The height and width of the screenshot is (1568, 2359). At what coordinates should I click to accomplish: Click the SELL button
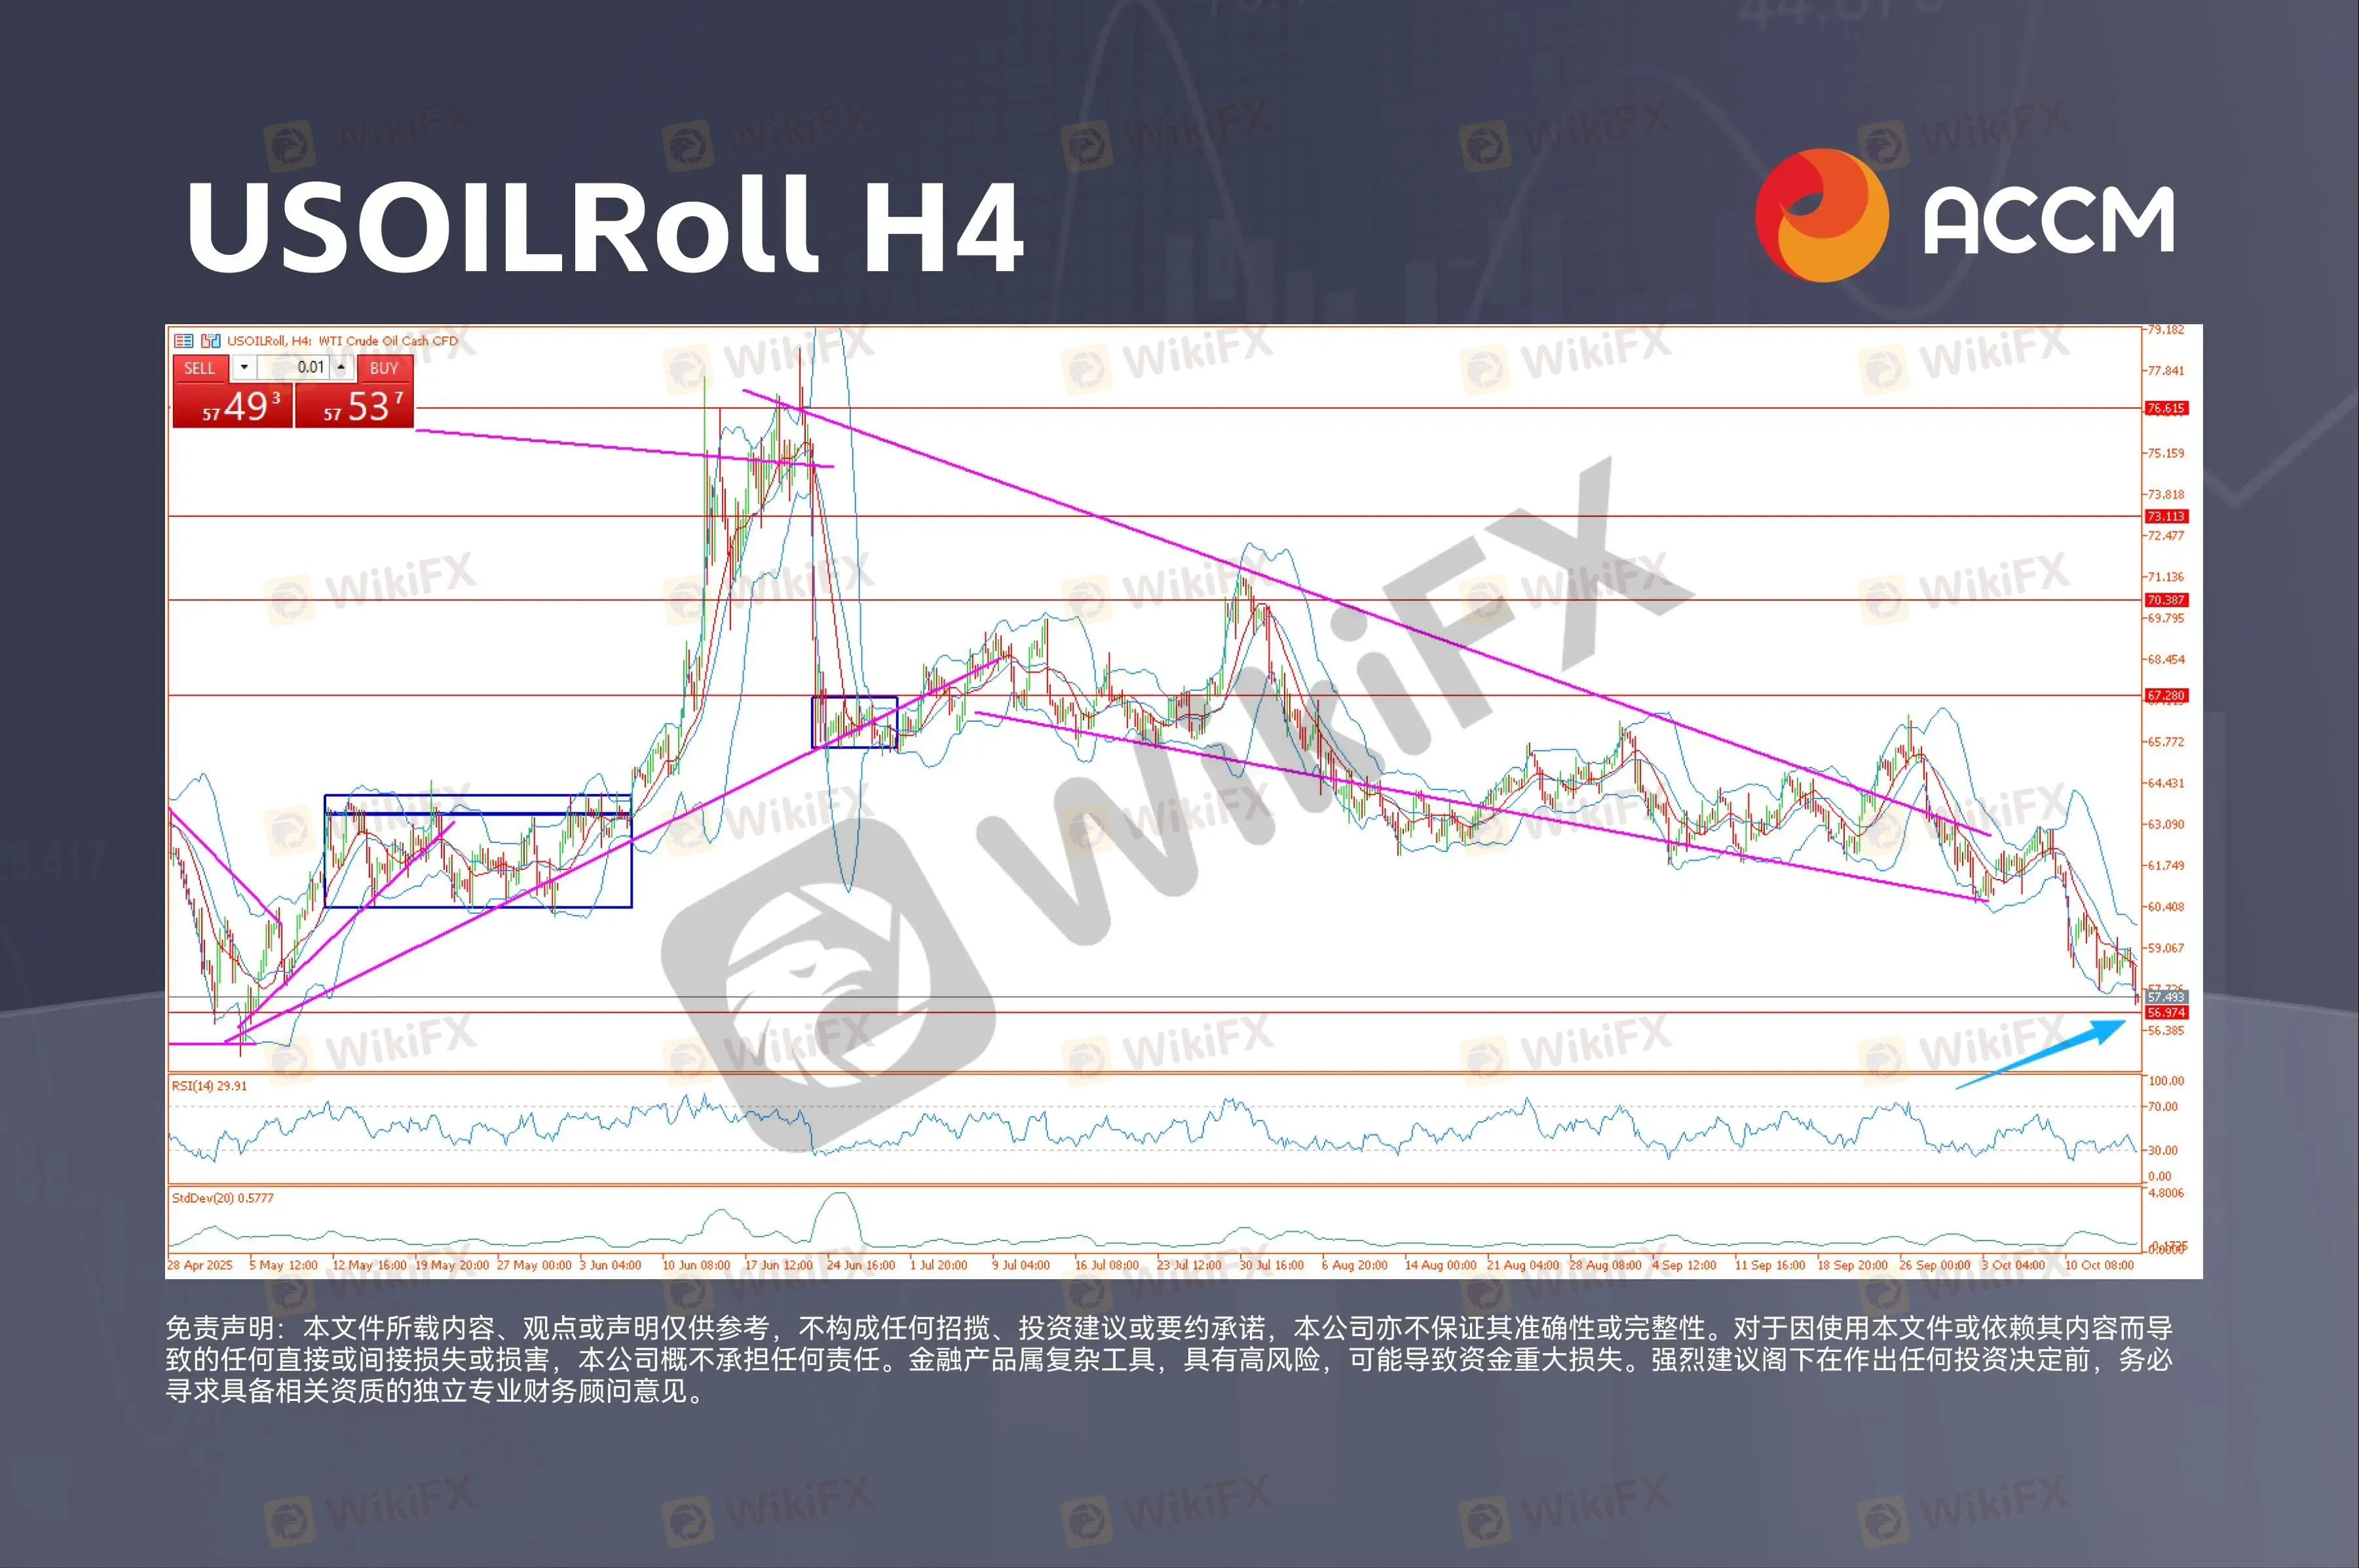click(200, 368)
